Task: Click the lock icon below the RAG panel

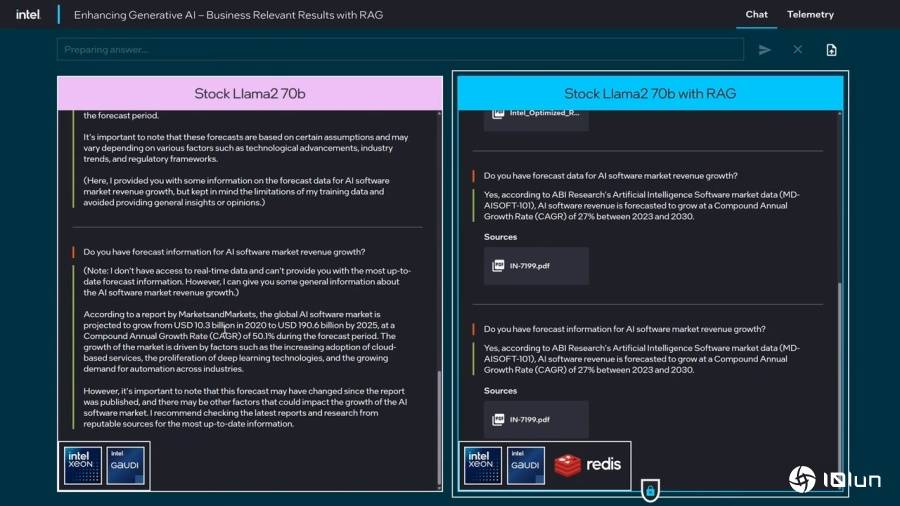Action: (x=650, y=491)
